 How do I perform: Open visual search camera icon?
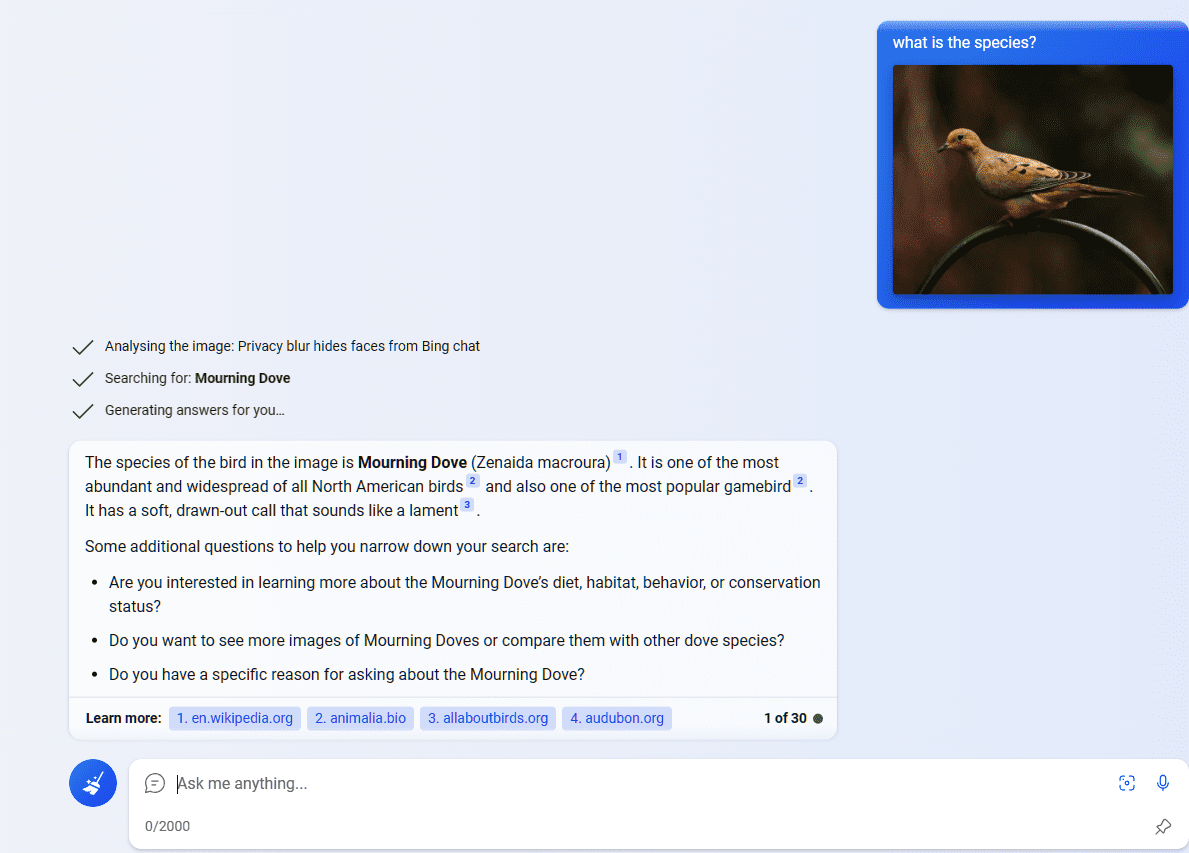point(1127,782)
